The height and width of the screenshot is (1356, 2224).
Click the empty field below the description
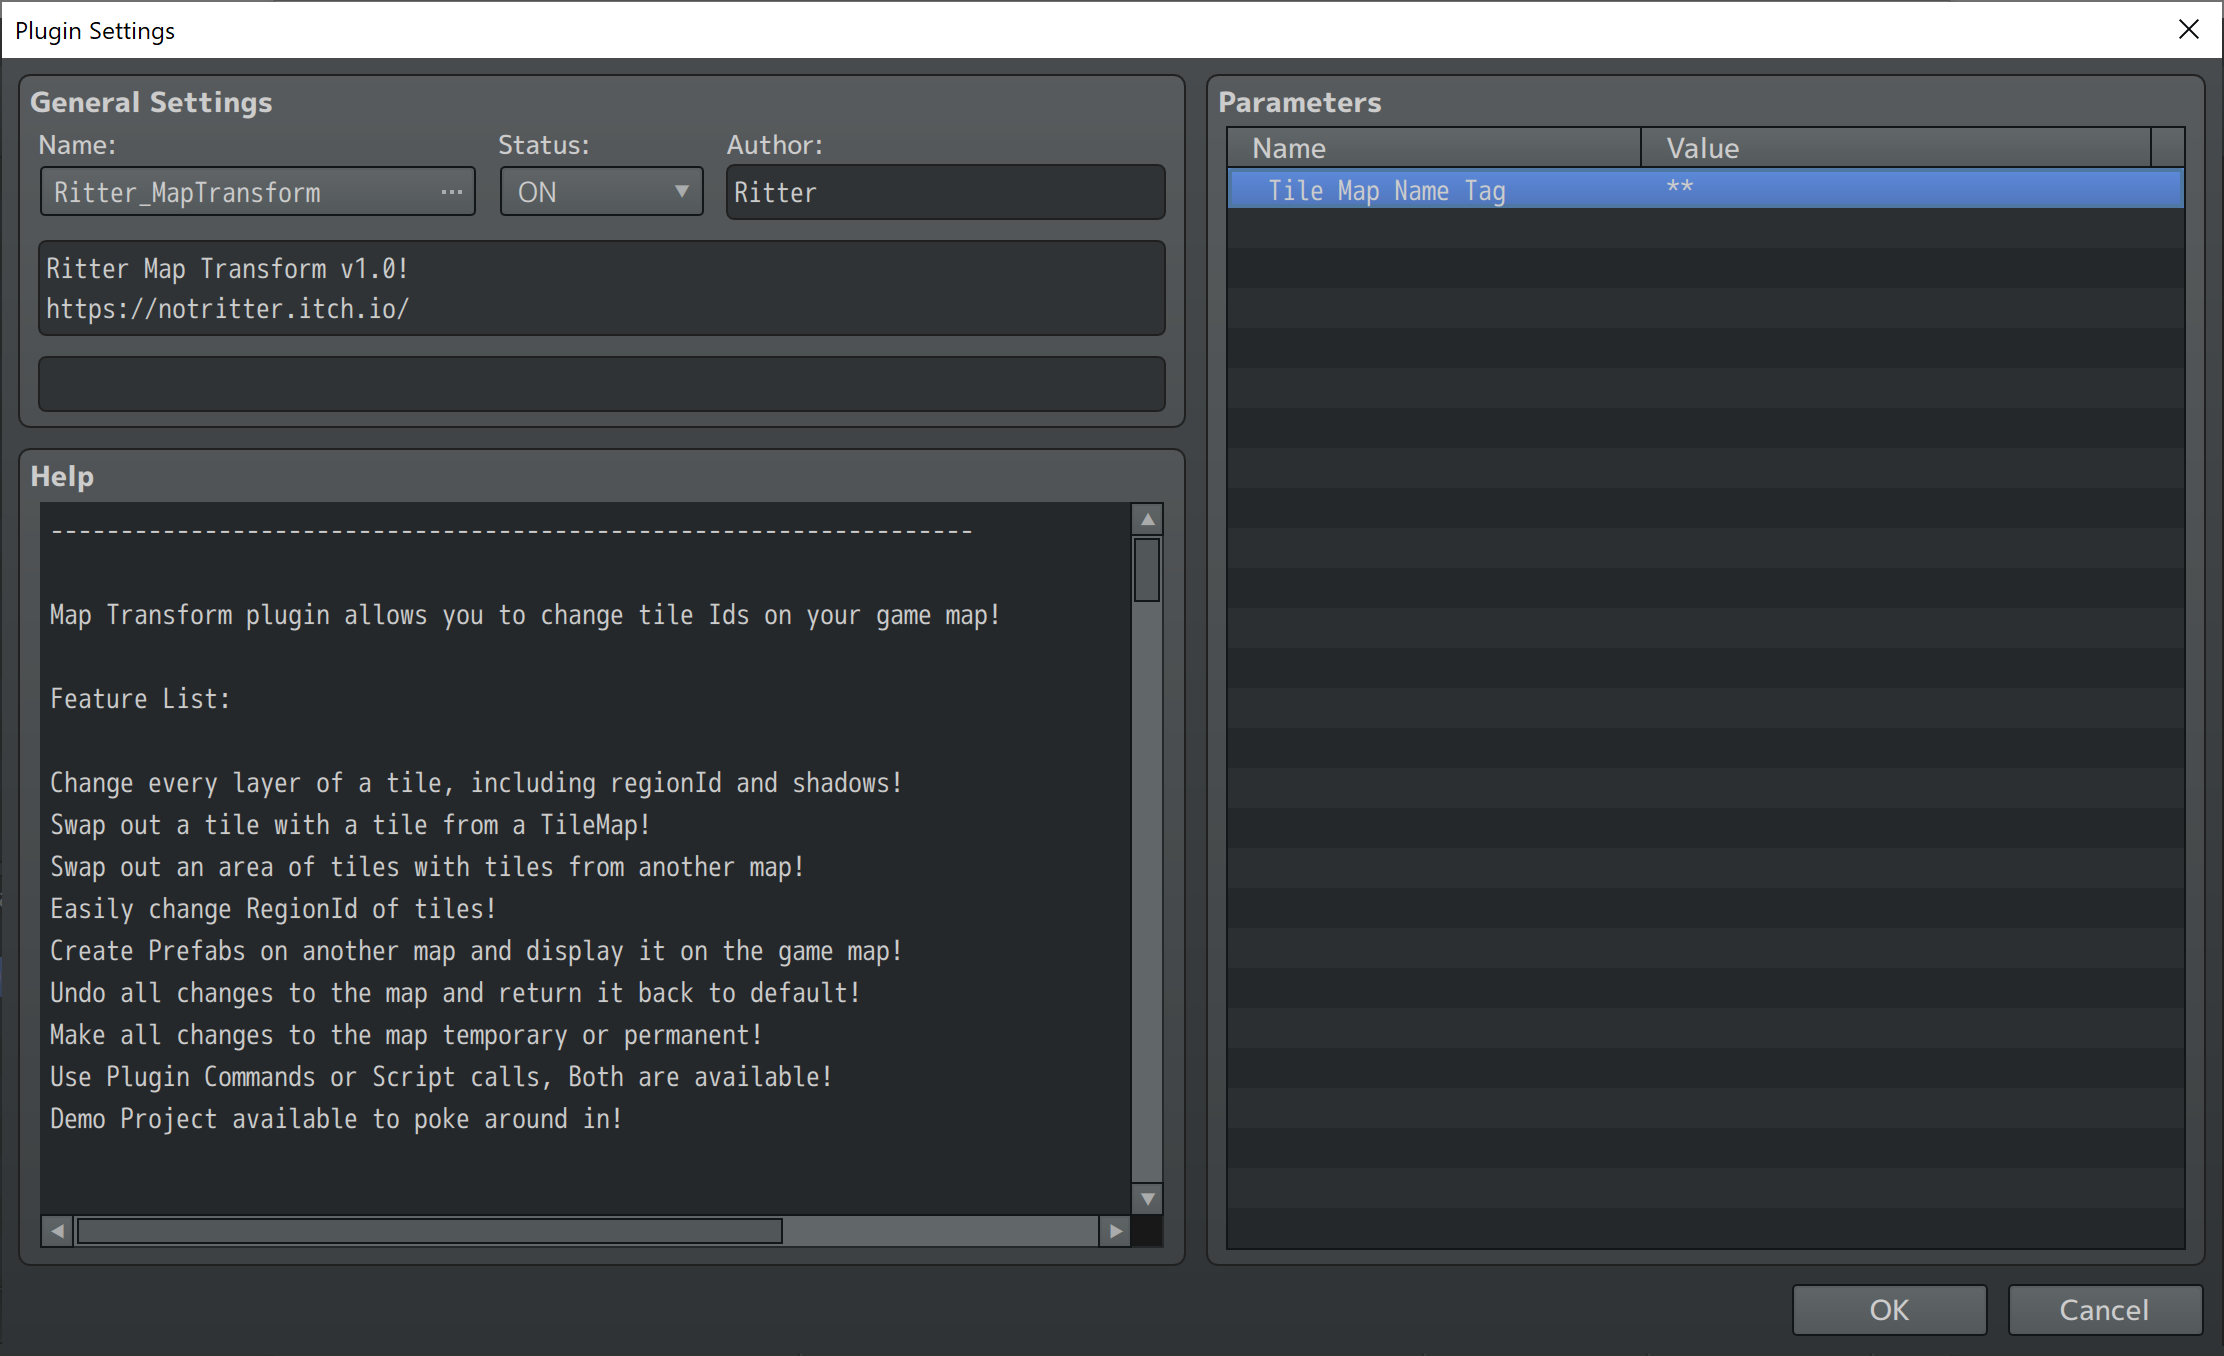[602, 384]
